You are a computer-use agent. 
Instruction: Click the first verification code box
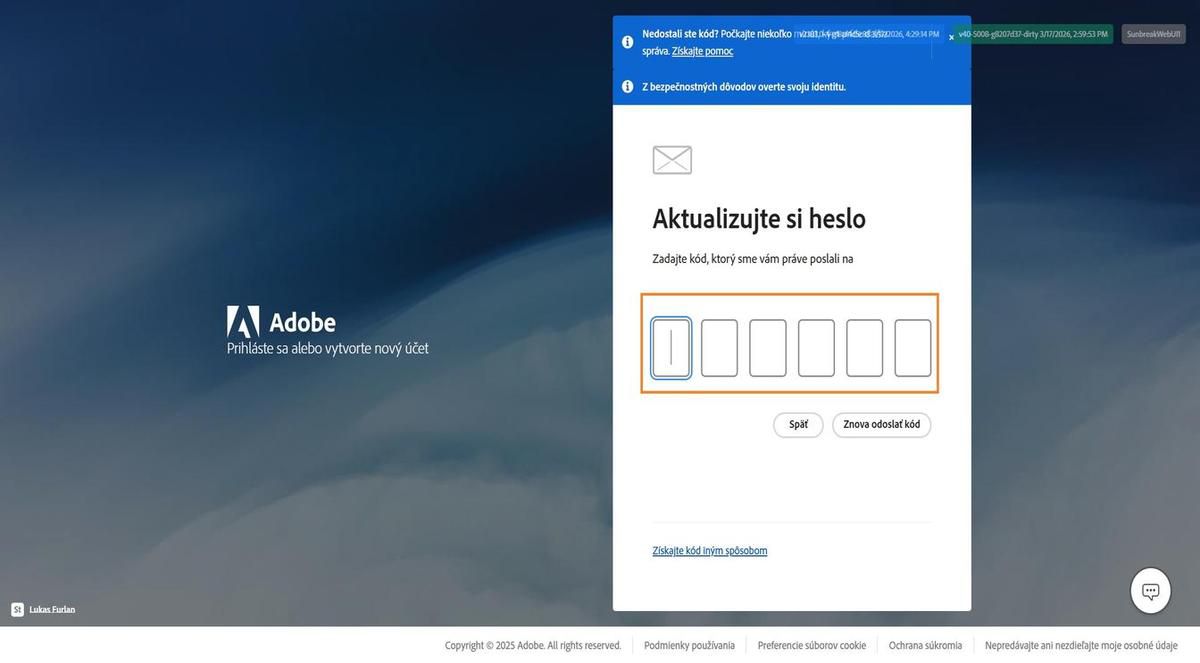[x=670, y=347]
